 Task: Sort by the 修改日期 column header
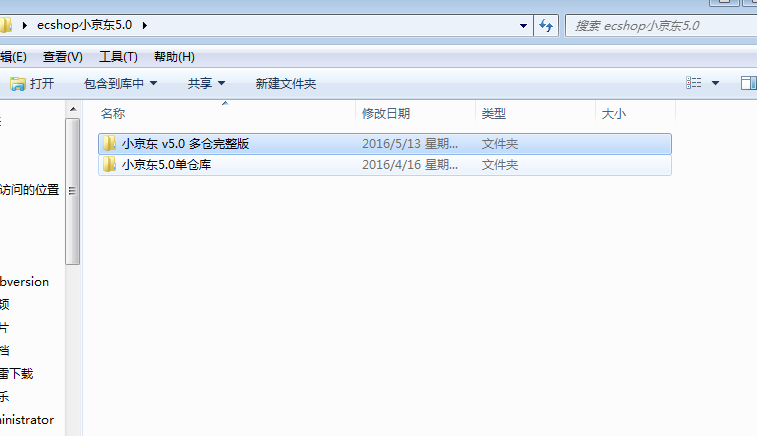click(415, 113)
